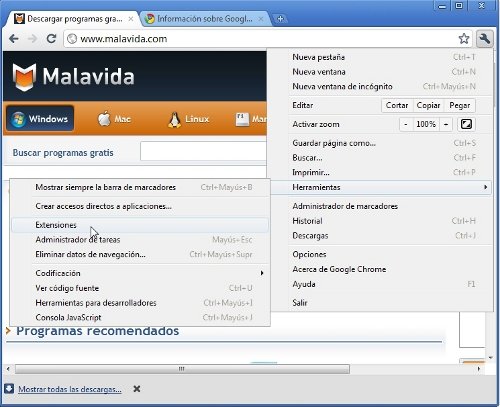500x407 pixels.
Task: Click the Pegar button
Action: 460,105
